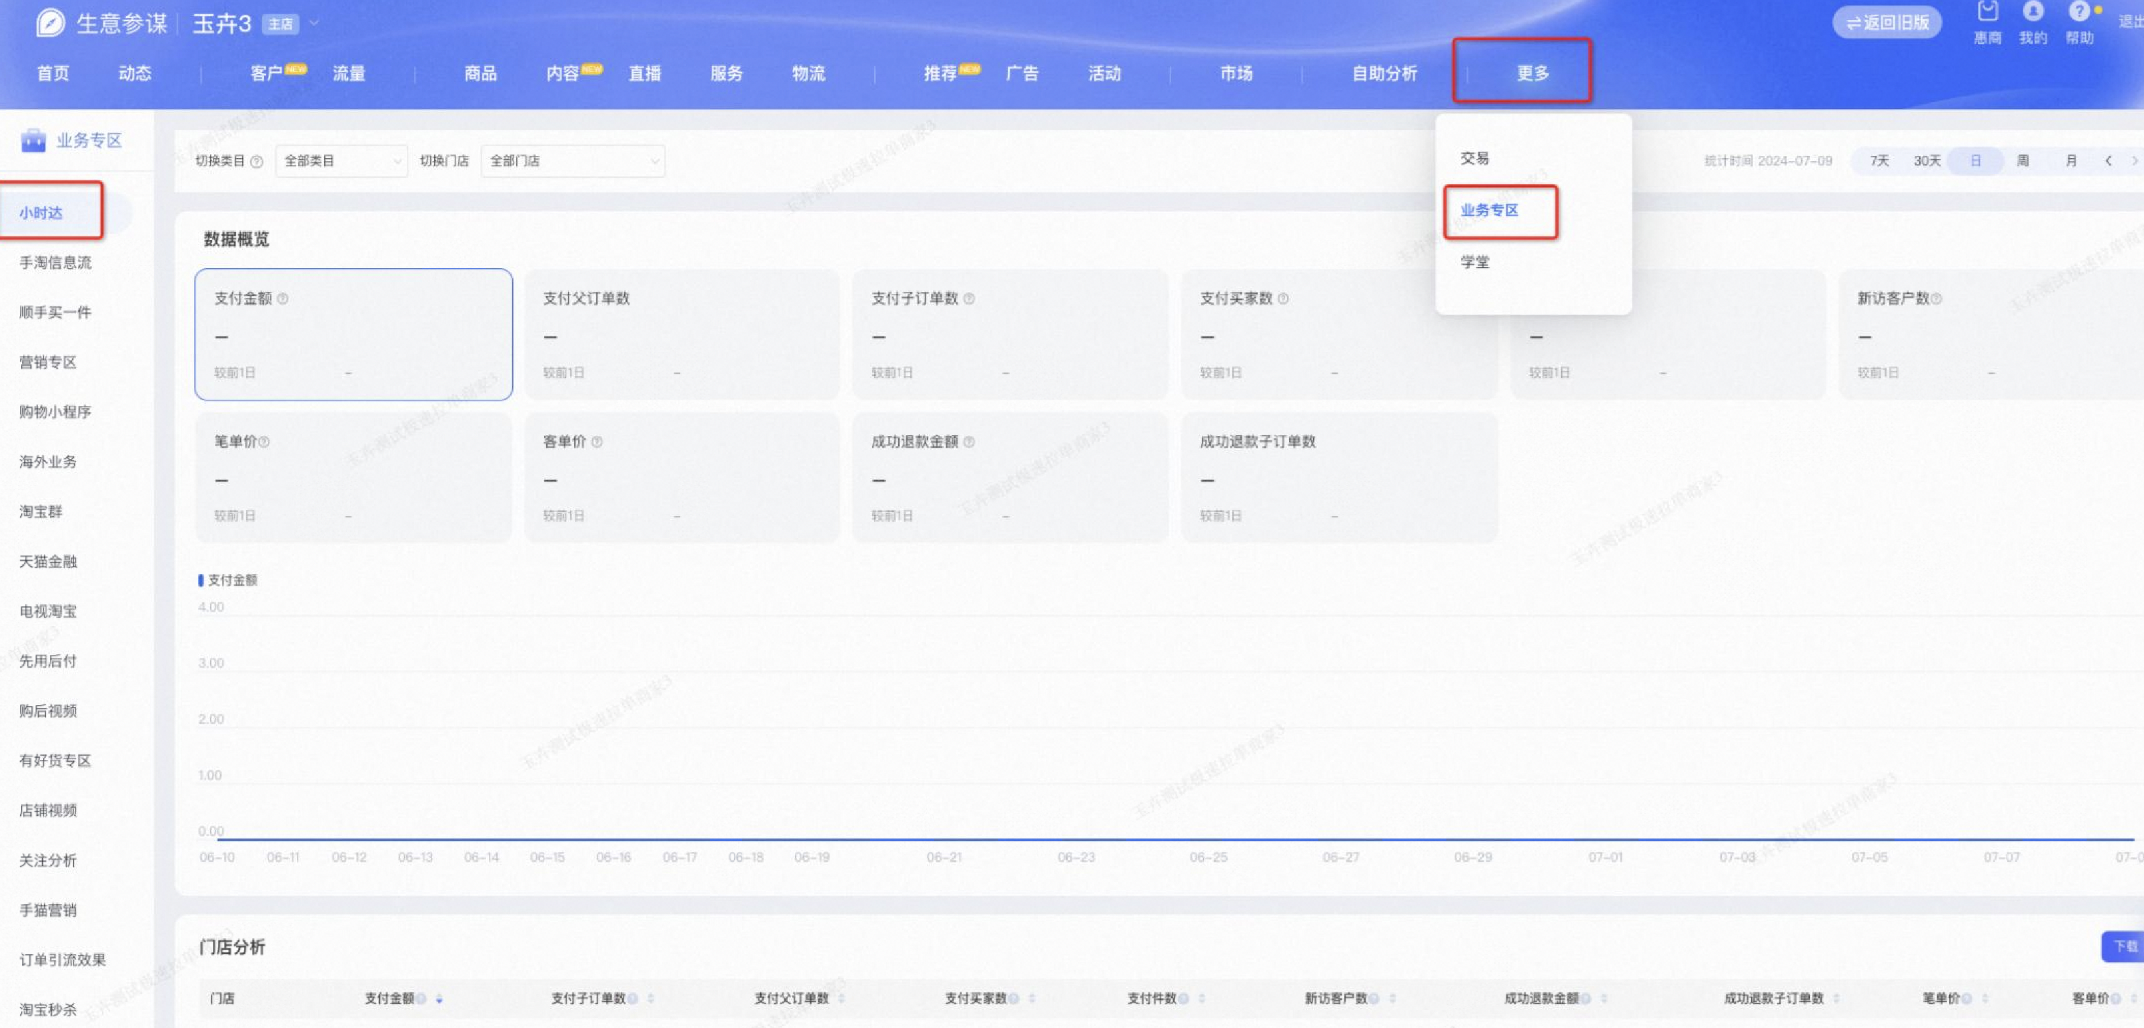2144x1028 pixels.
Task: Sort the table by 支付件数 column arrow
Action: (x=1201, y=998)
